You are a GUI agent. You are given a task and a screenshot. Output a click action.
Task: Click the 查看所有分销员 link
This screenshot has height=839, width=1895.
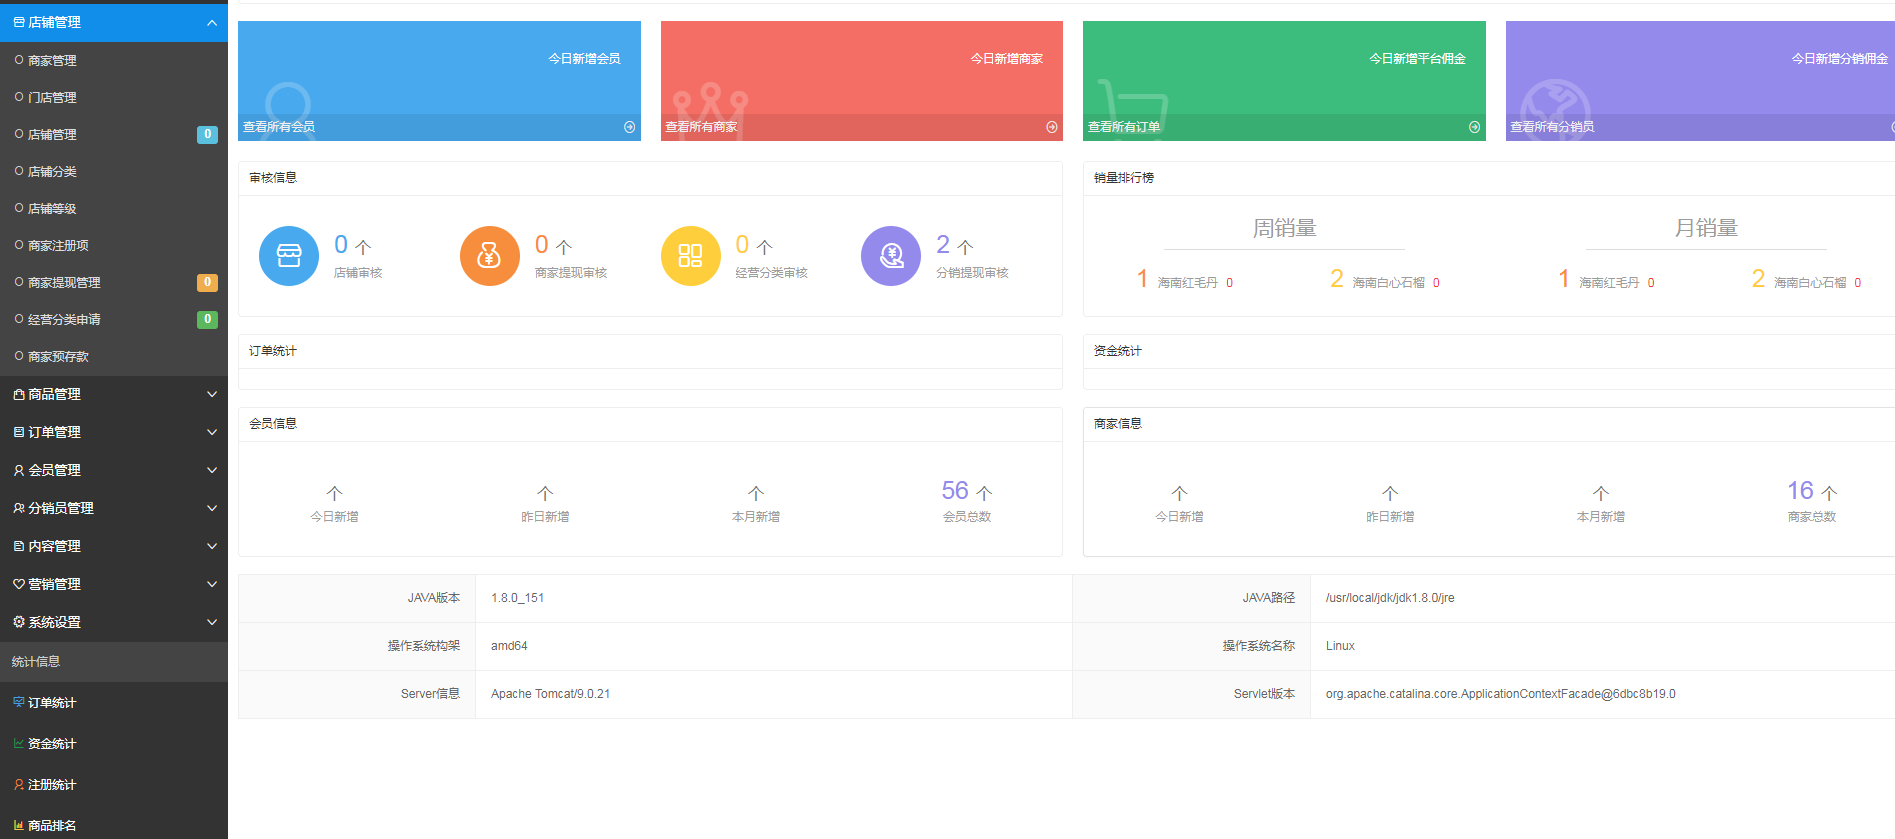pyautogui.click(x=1552, y=127)
